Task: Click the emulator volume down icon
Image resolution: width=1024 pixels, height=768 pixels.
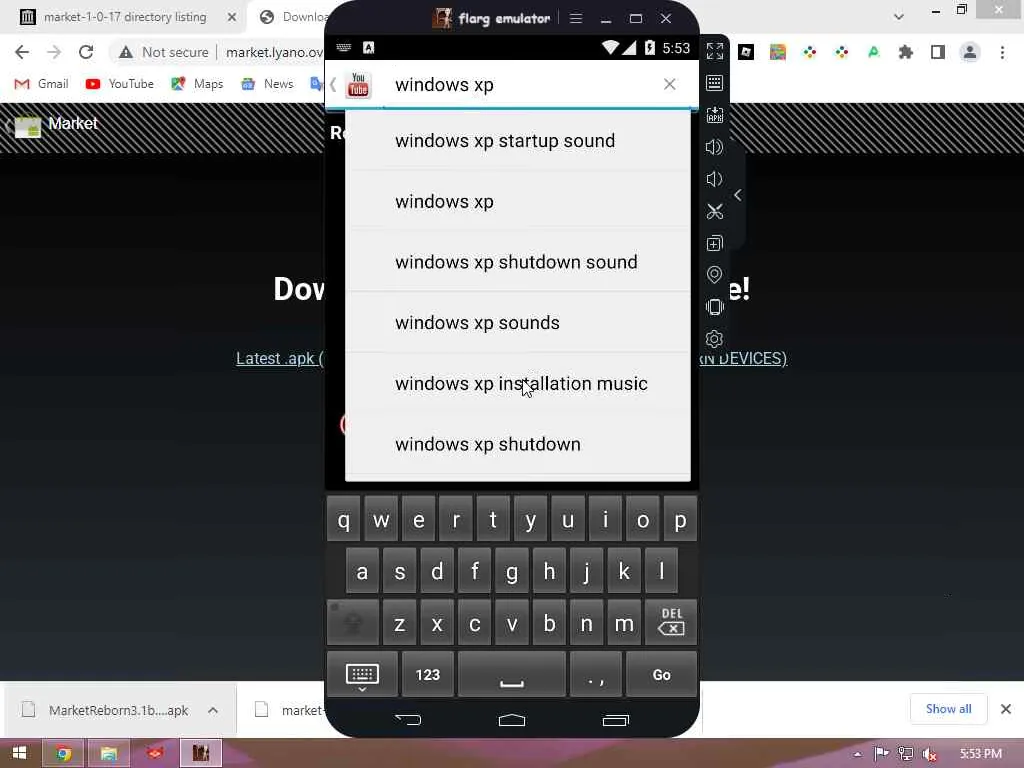Action: (x=714, y=179)
